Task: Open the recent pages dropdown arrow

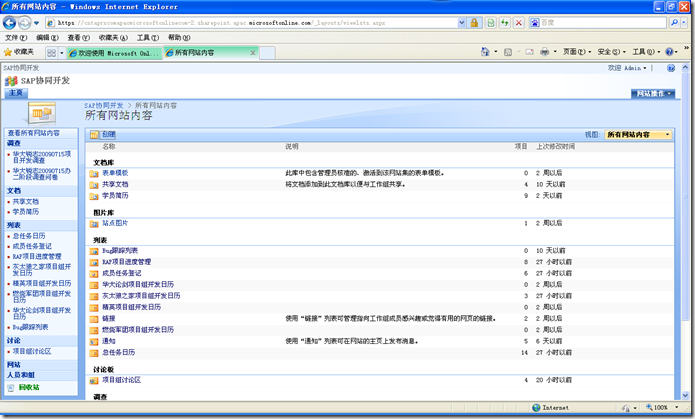Action: pos(36,23)
